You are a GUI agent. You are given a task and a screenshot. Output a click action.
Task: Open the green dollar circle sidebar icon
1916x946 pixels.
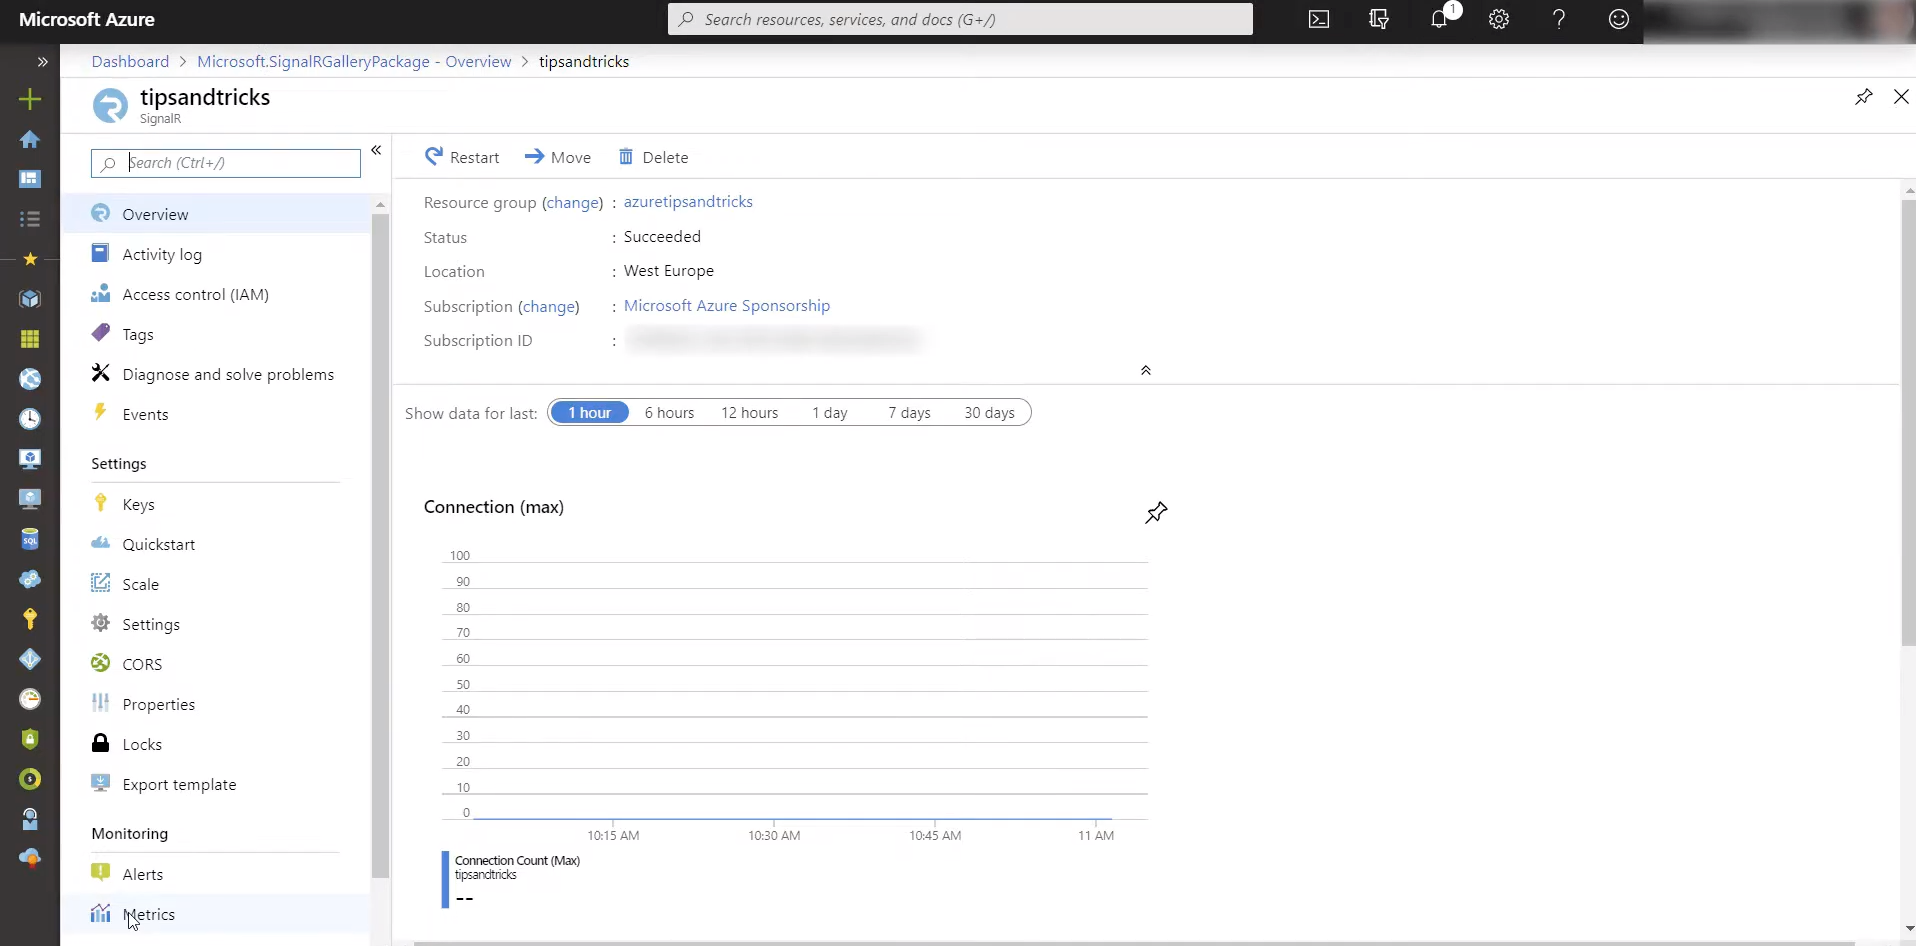[30, 779]
